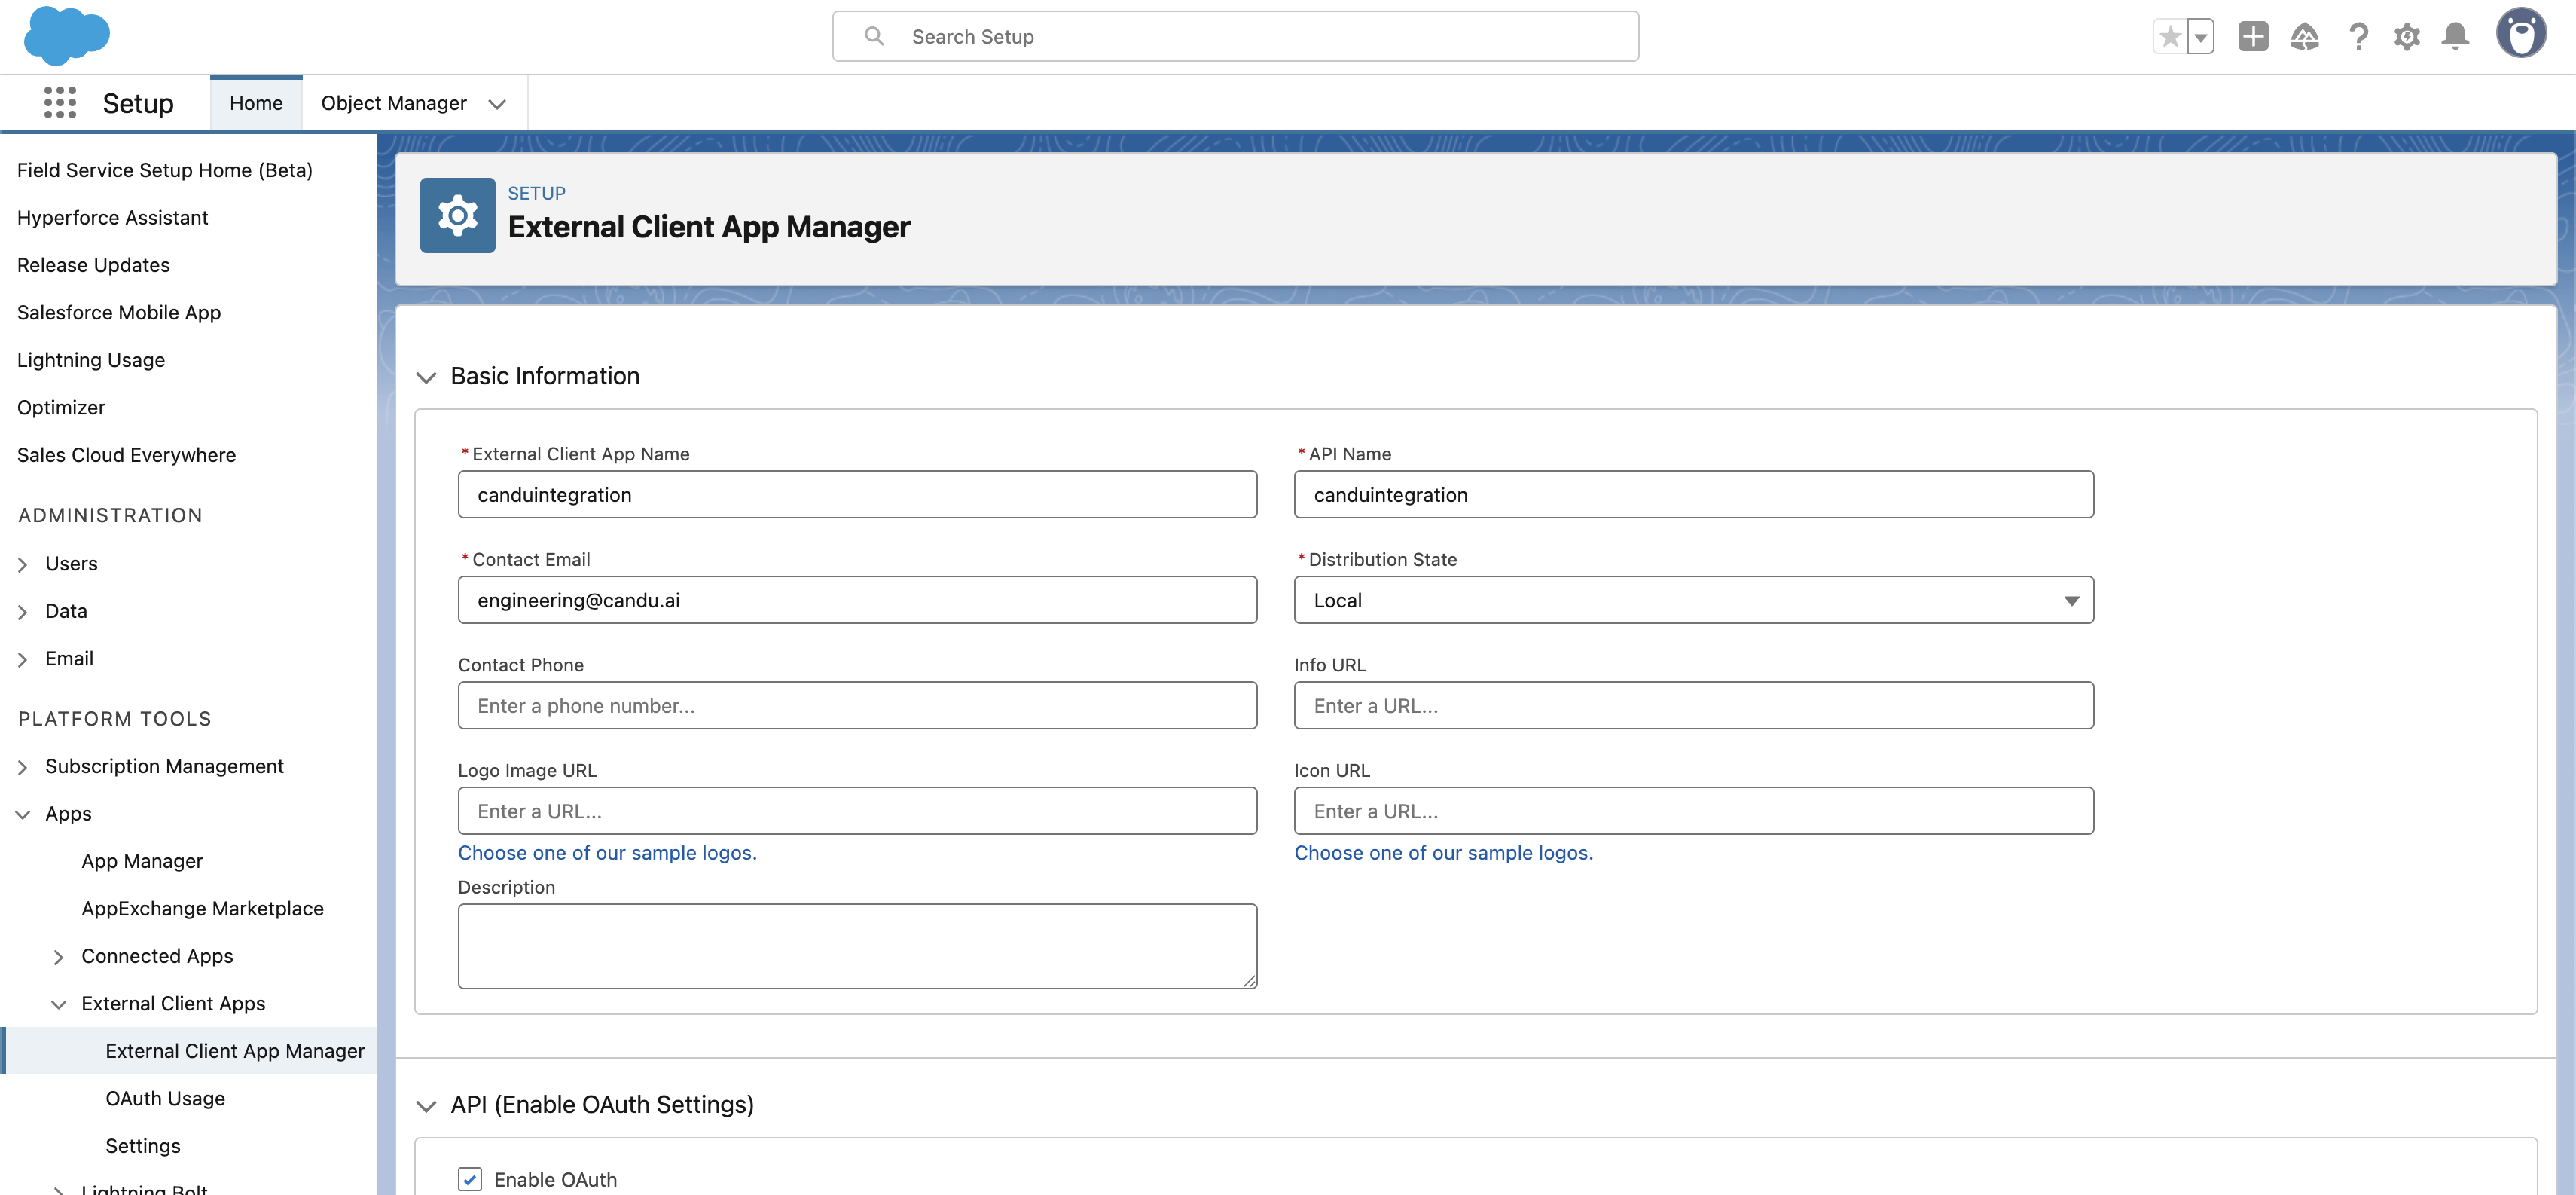Open the Setup gear menu
The image size is (2576, 1195).
2406,37
